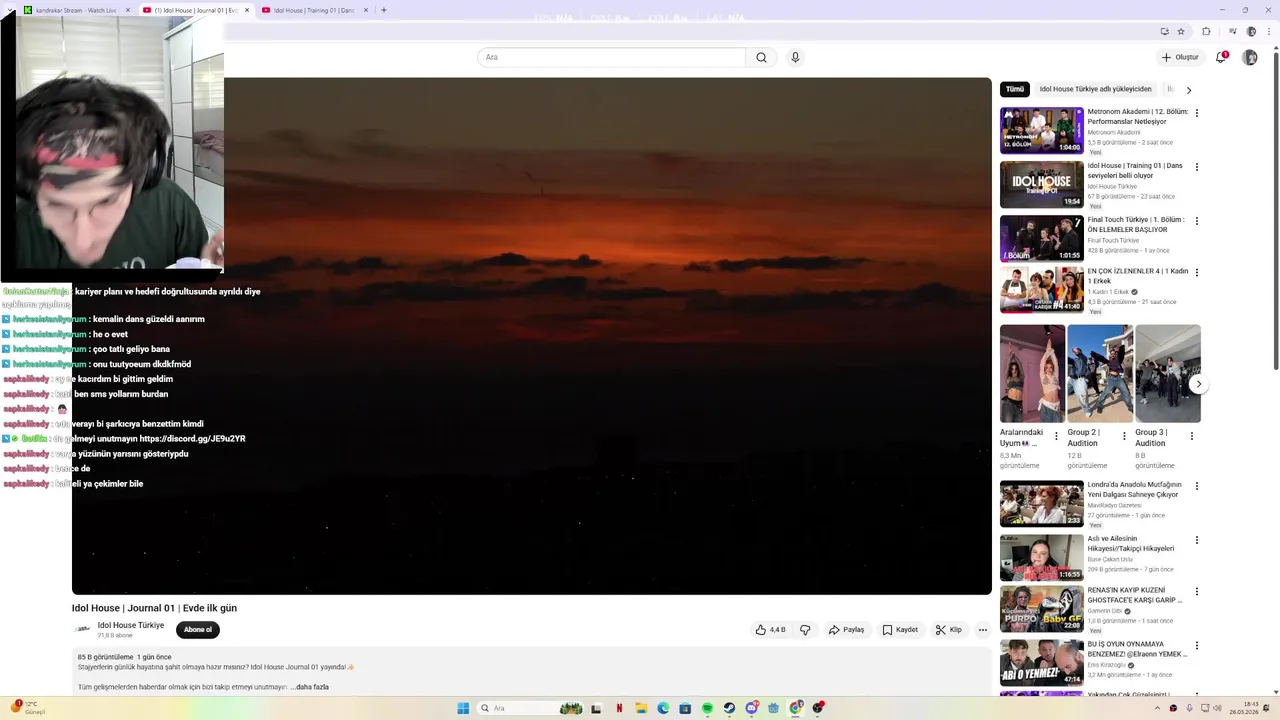Open options for EN ÇOK İZLENENLER 4 video
Image resolution: width=1280 pixels, height=720 pixels.
[1197, 272]
